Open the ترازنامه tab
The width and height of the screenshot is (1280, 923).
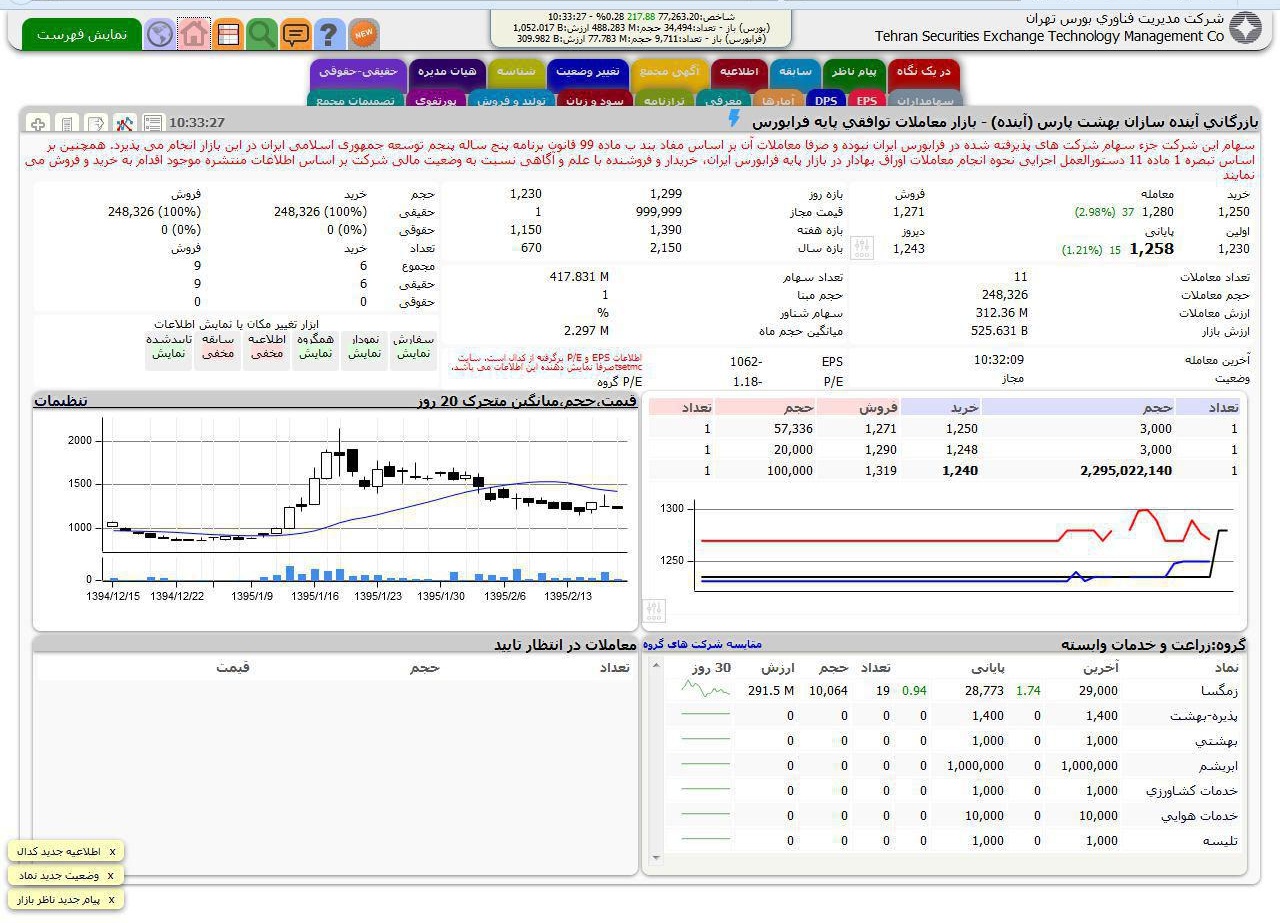663,100
